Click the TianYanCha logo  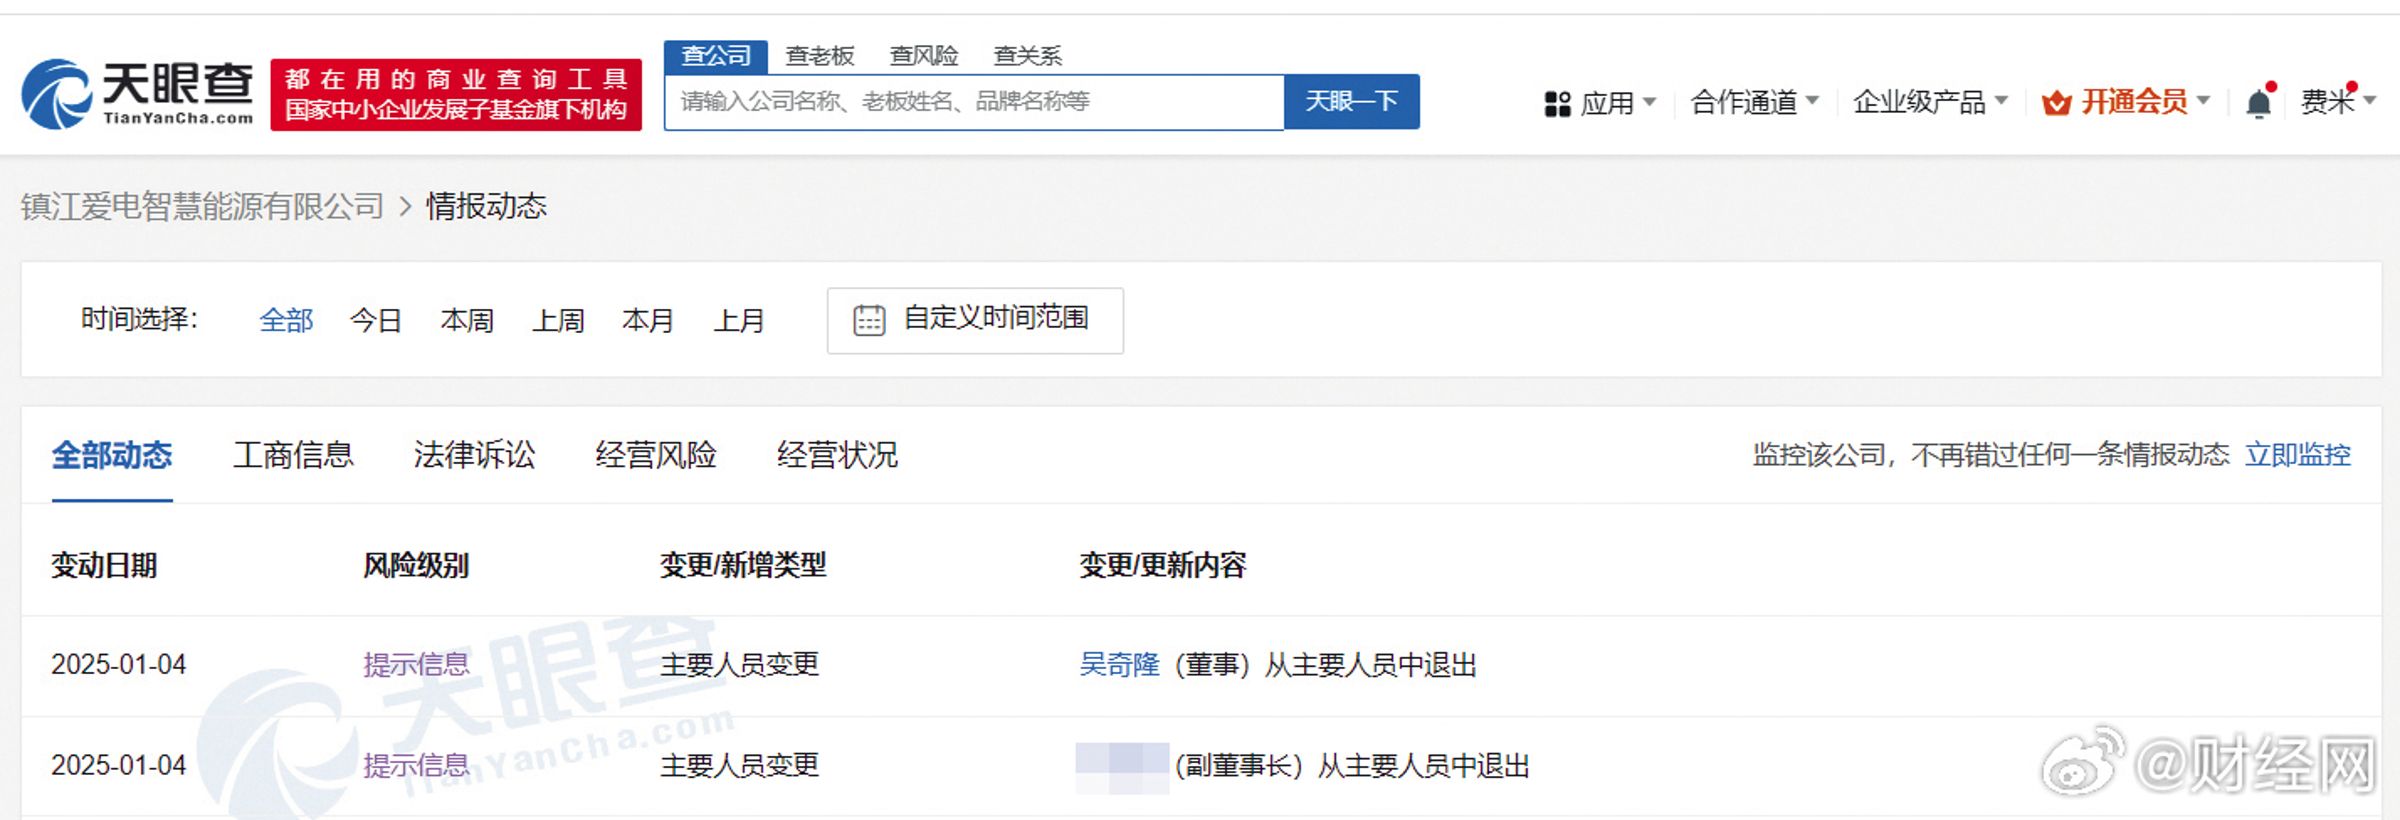tap(137, 94)
